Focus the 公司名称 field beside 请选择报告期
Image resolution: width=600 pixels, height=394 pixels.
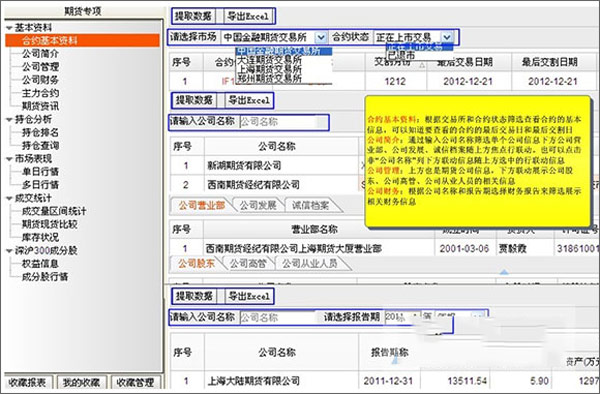pos(278,317)
